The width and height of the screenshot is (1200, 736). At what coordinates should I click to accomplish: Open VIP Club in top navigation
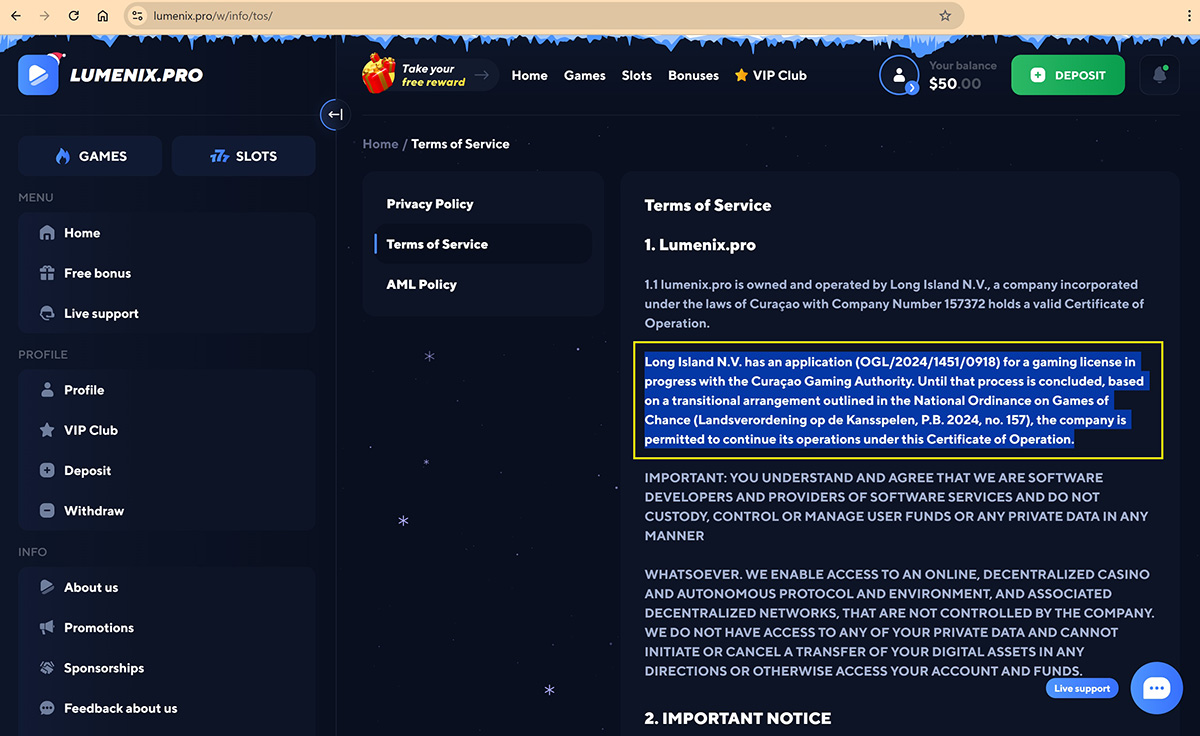pyautogui.click(x=770, y=75)
